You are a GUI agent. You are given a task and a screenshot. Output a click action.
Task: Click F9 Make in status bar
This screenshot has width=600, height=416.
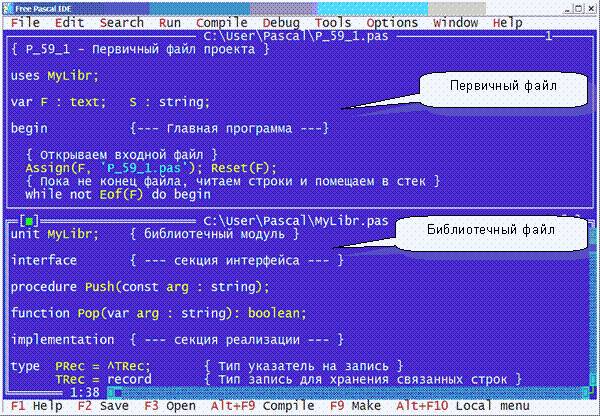pos(355,406)
